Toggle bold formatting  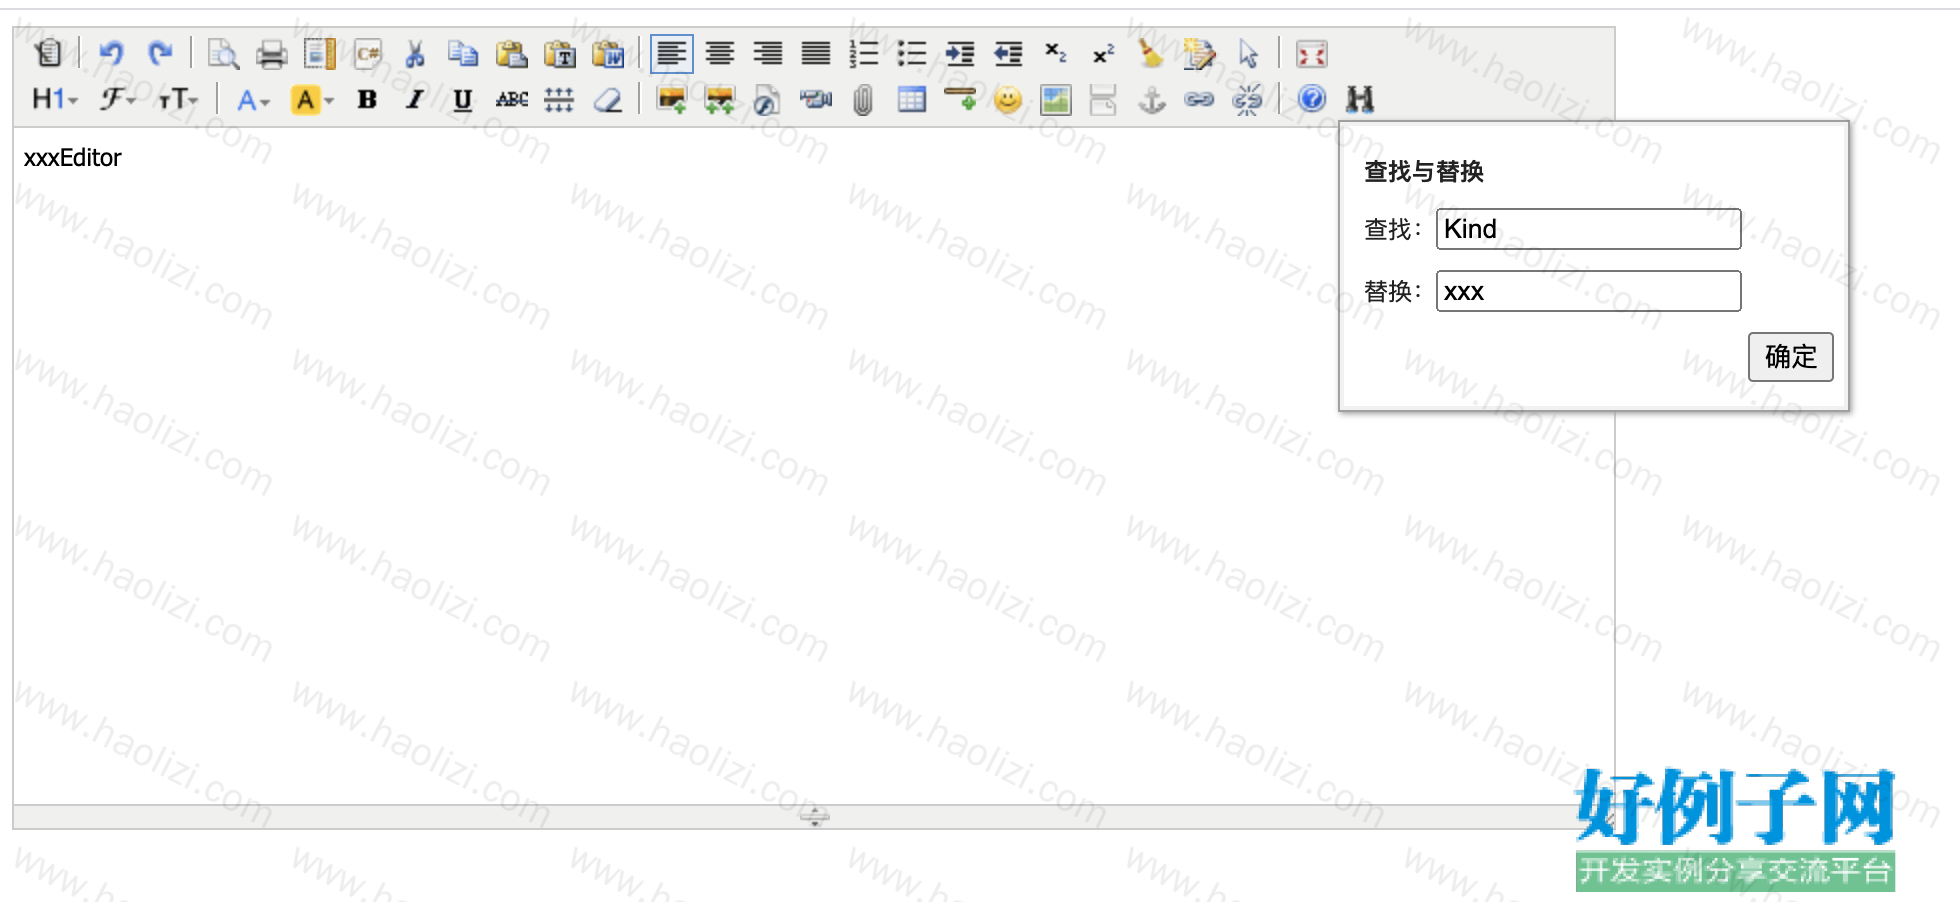367,99
